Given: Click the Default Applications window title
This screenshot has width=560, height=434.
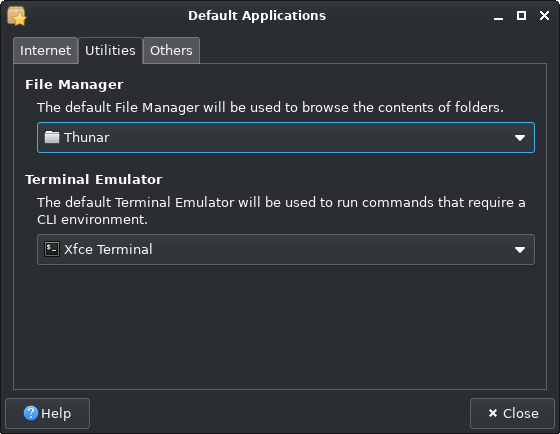Looking at the screenshot, I should click(257, 16).
